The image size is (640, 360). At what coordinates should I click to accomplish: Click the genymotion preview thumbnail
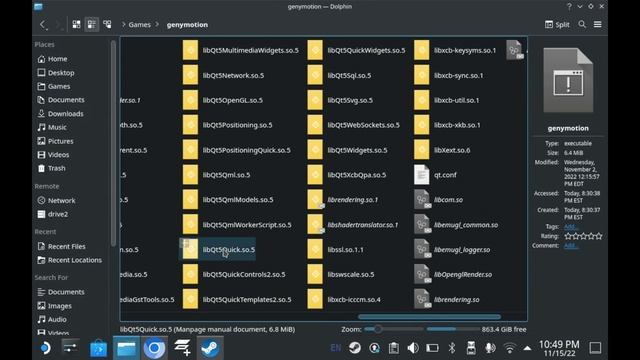(x=568, y=80)
